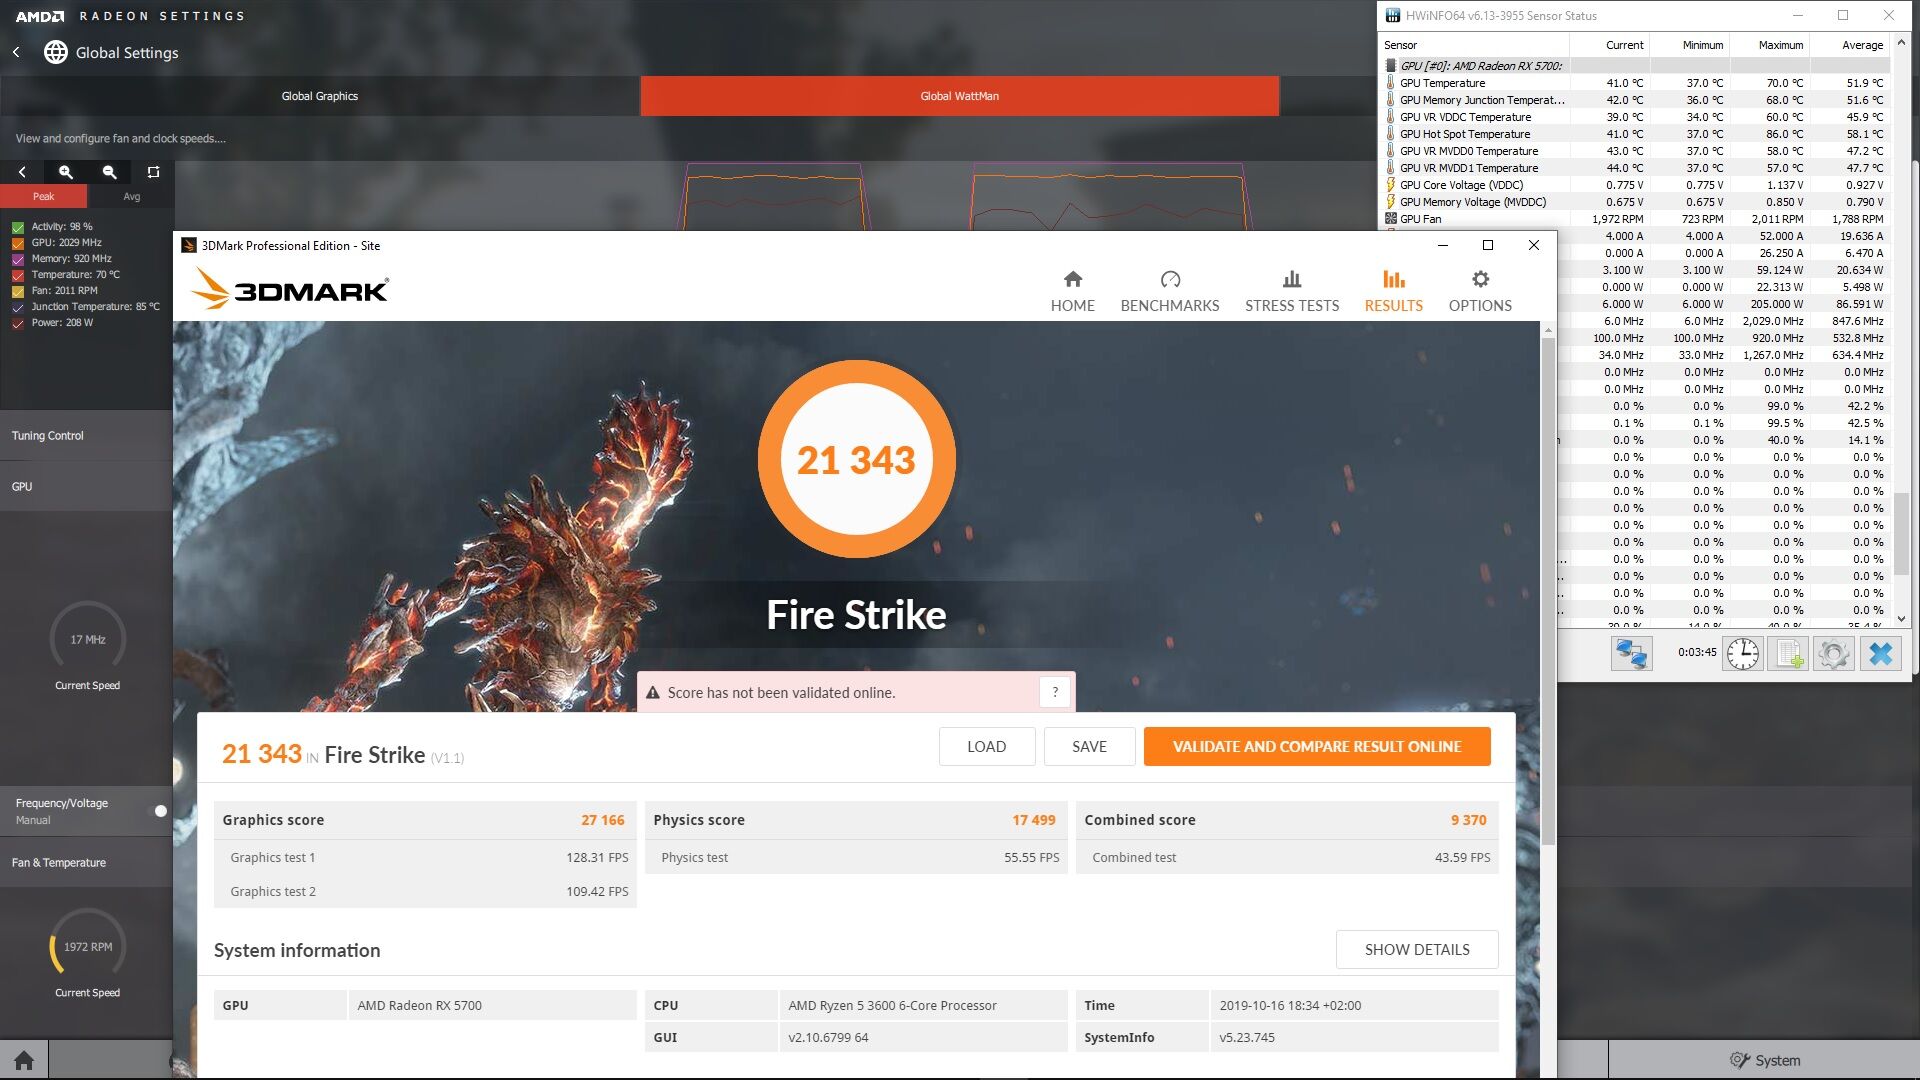Open the System button in Radeon Settings
Viewport: 1920px width, 1080px height.
[x=1764, y=1060]
